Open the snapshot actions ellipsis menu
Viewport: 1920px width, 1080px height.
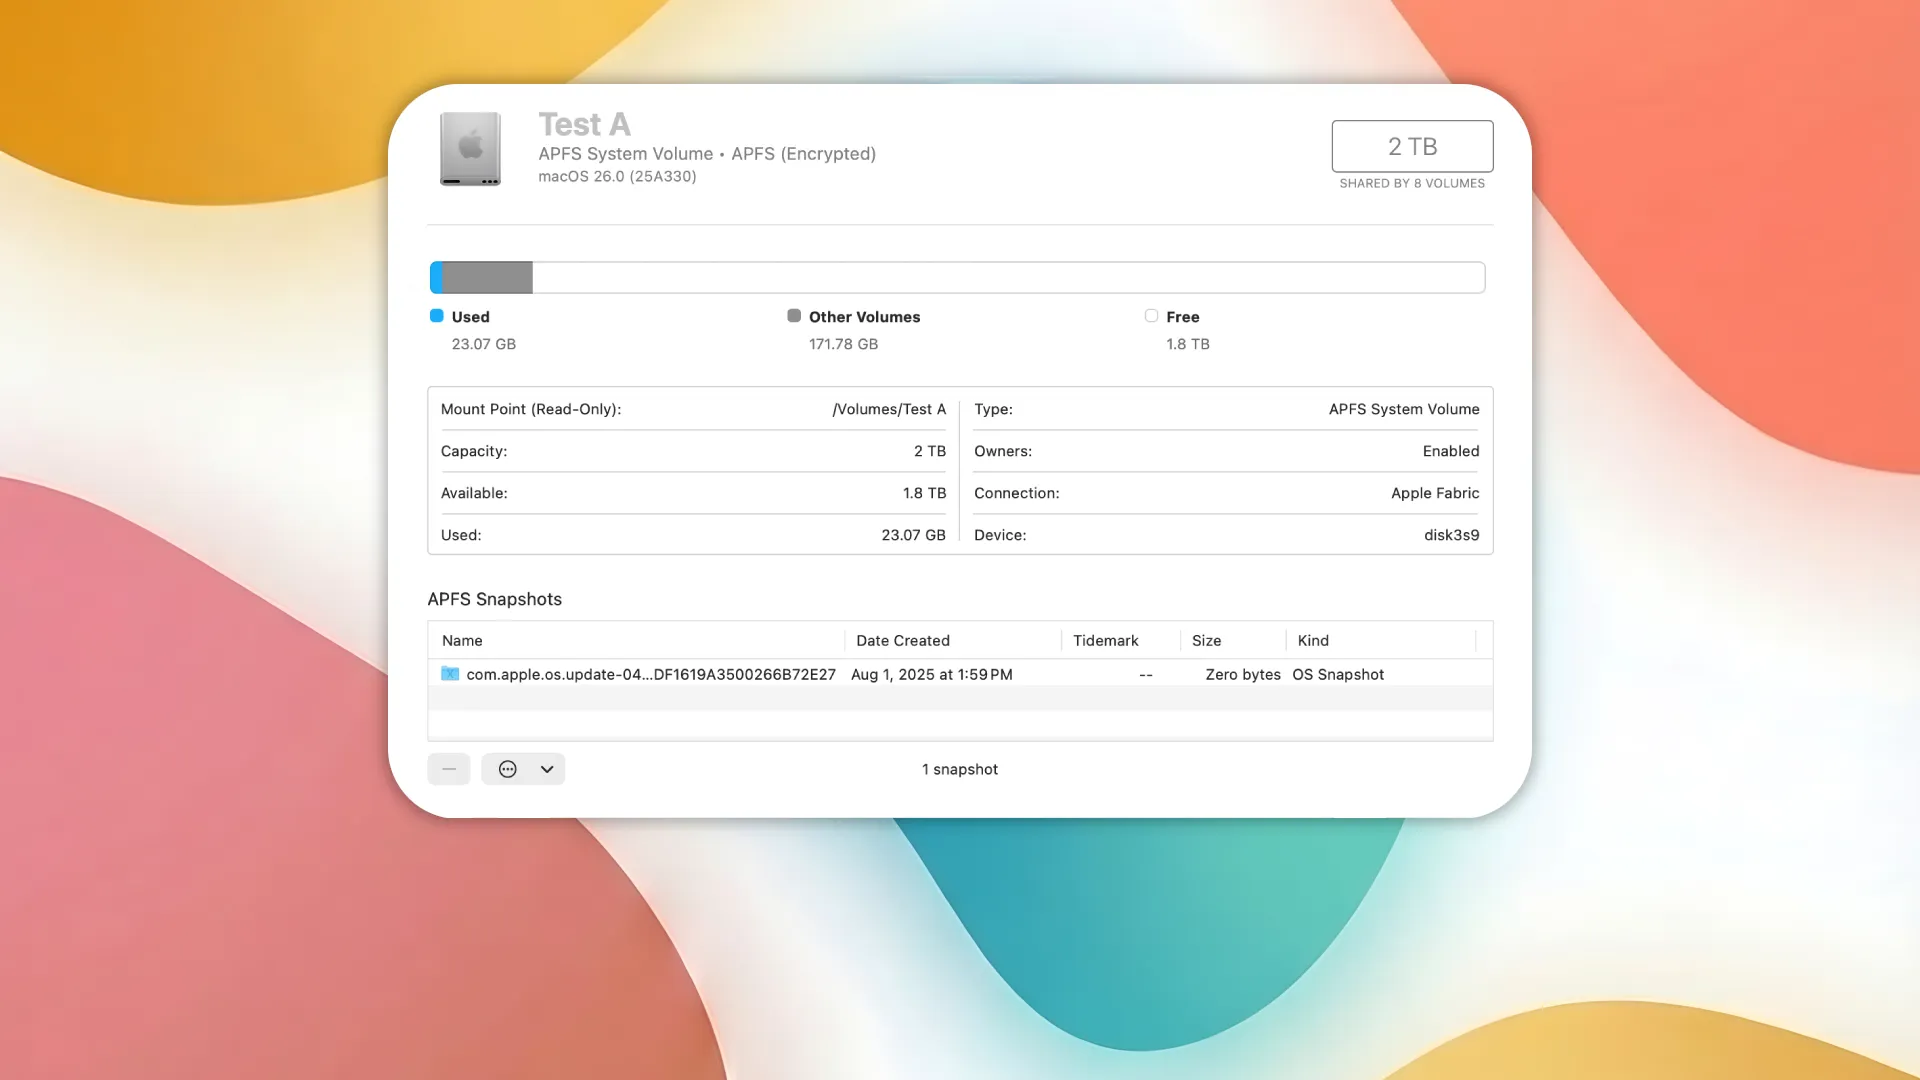point(508,769)
